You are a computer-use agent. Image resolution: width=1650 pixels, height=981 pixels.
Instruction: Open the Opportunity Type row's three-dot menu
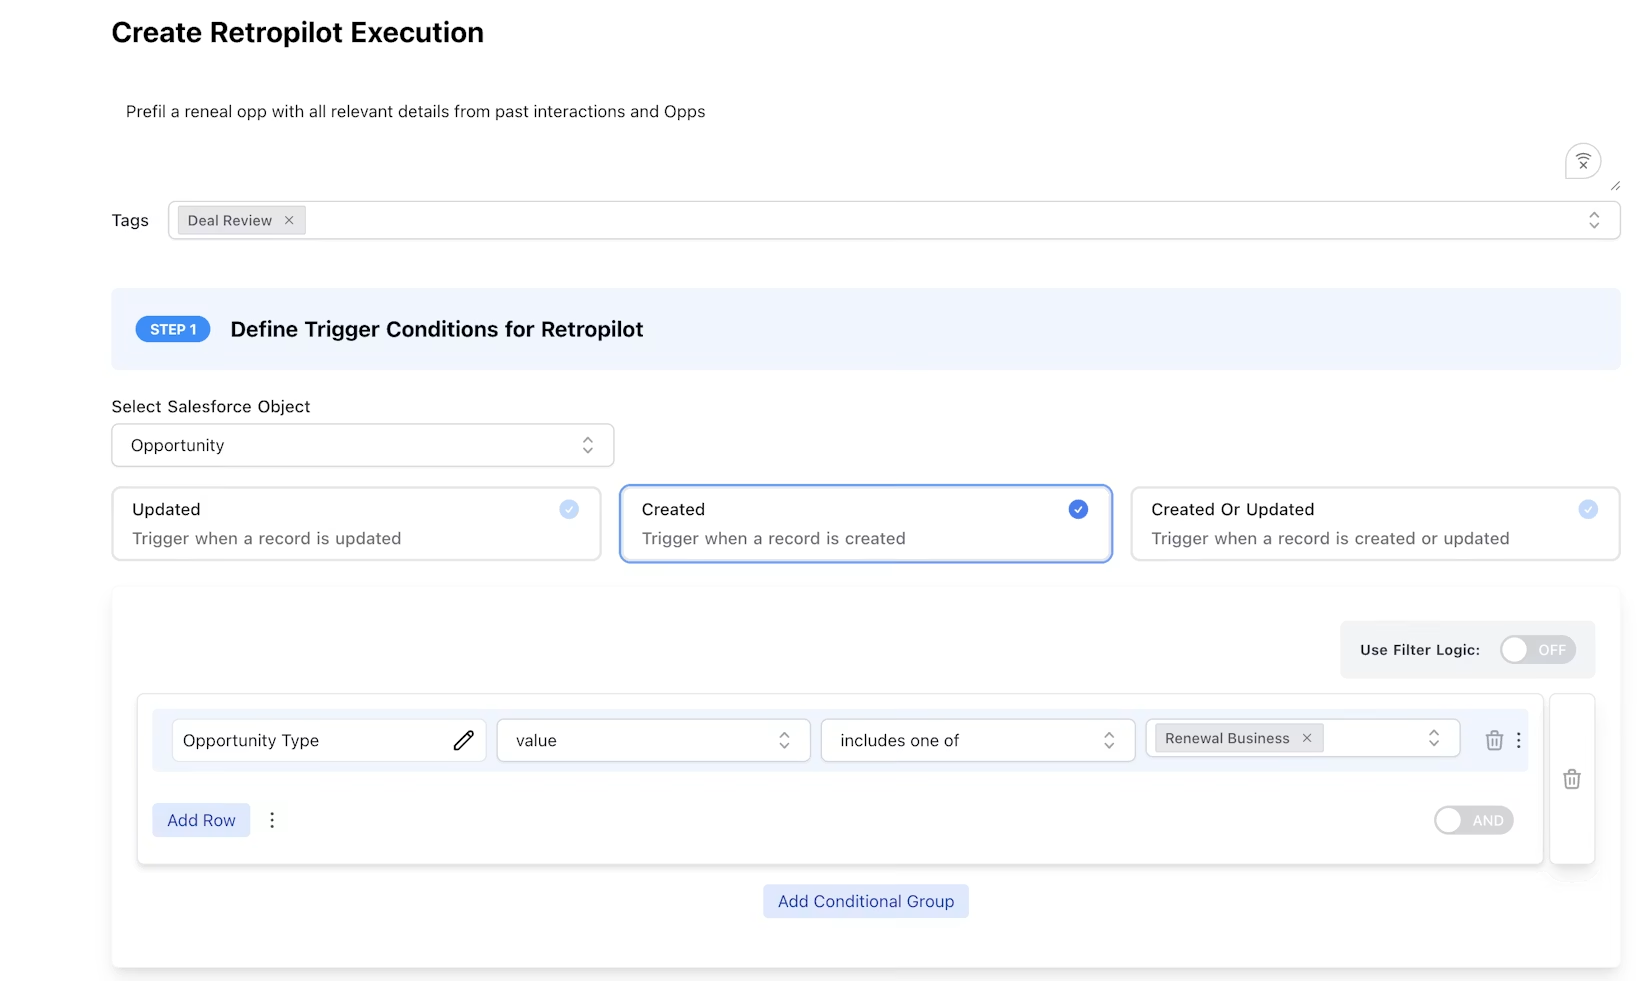[x=1518, y=740]
